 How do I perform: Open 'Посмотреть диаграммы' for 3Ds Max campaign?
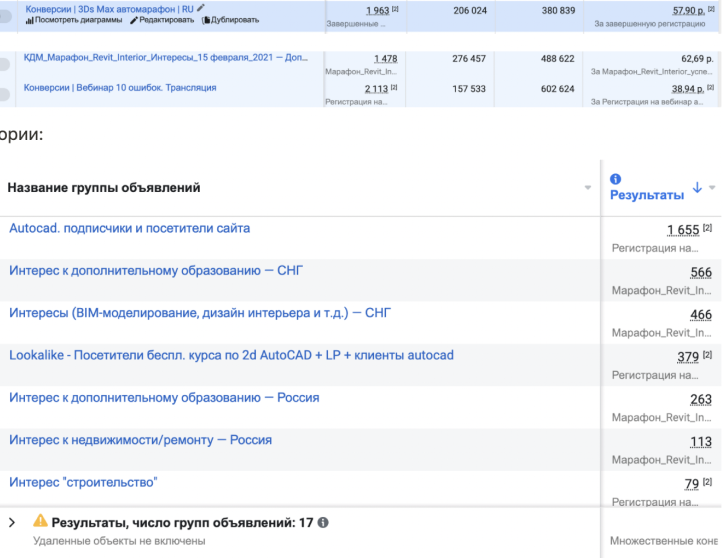click(74, 20)
